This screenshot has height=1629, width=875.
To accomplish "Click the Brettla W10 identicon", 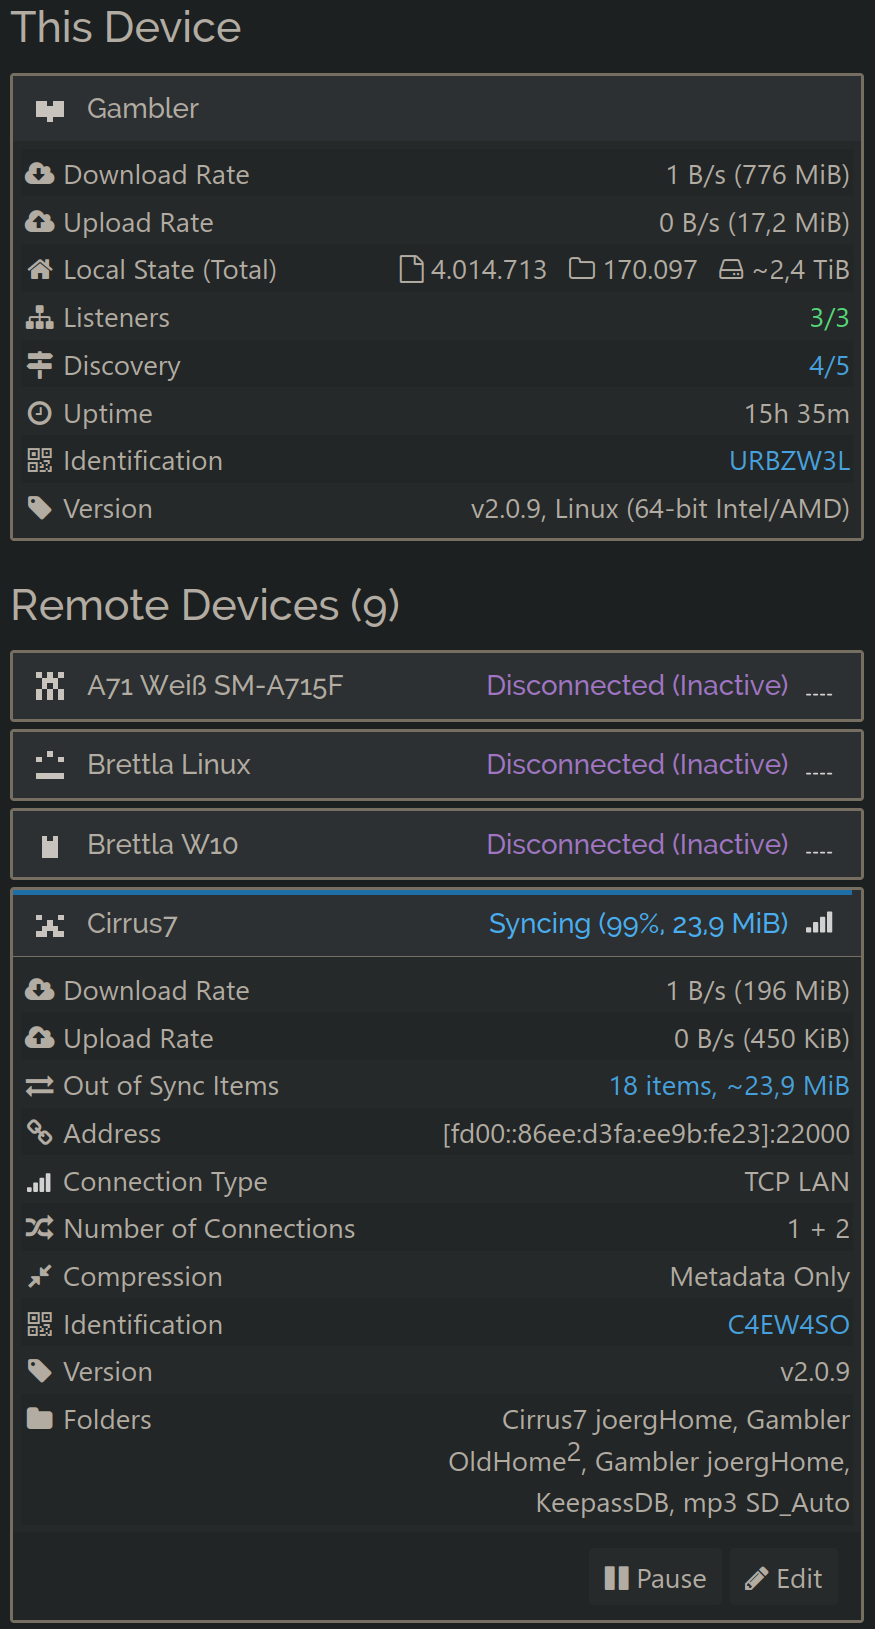I will pyautogui.click(x=50, y=846).
